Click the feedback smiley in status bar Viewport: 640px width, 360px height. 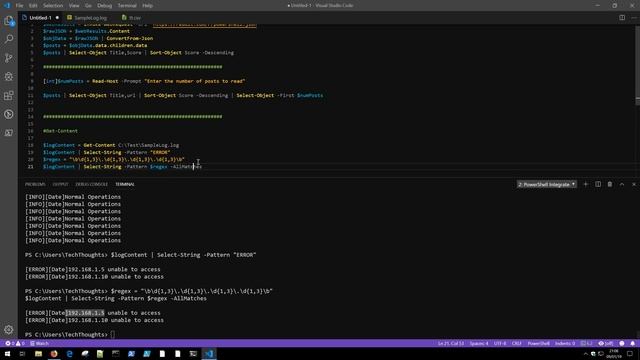click(622, 343)
